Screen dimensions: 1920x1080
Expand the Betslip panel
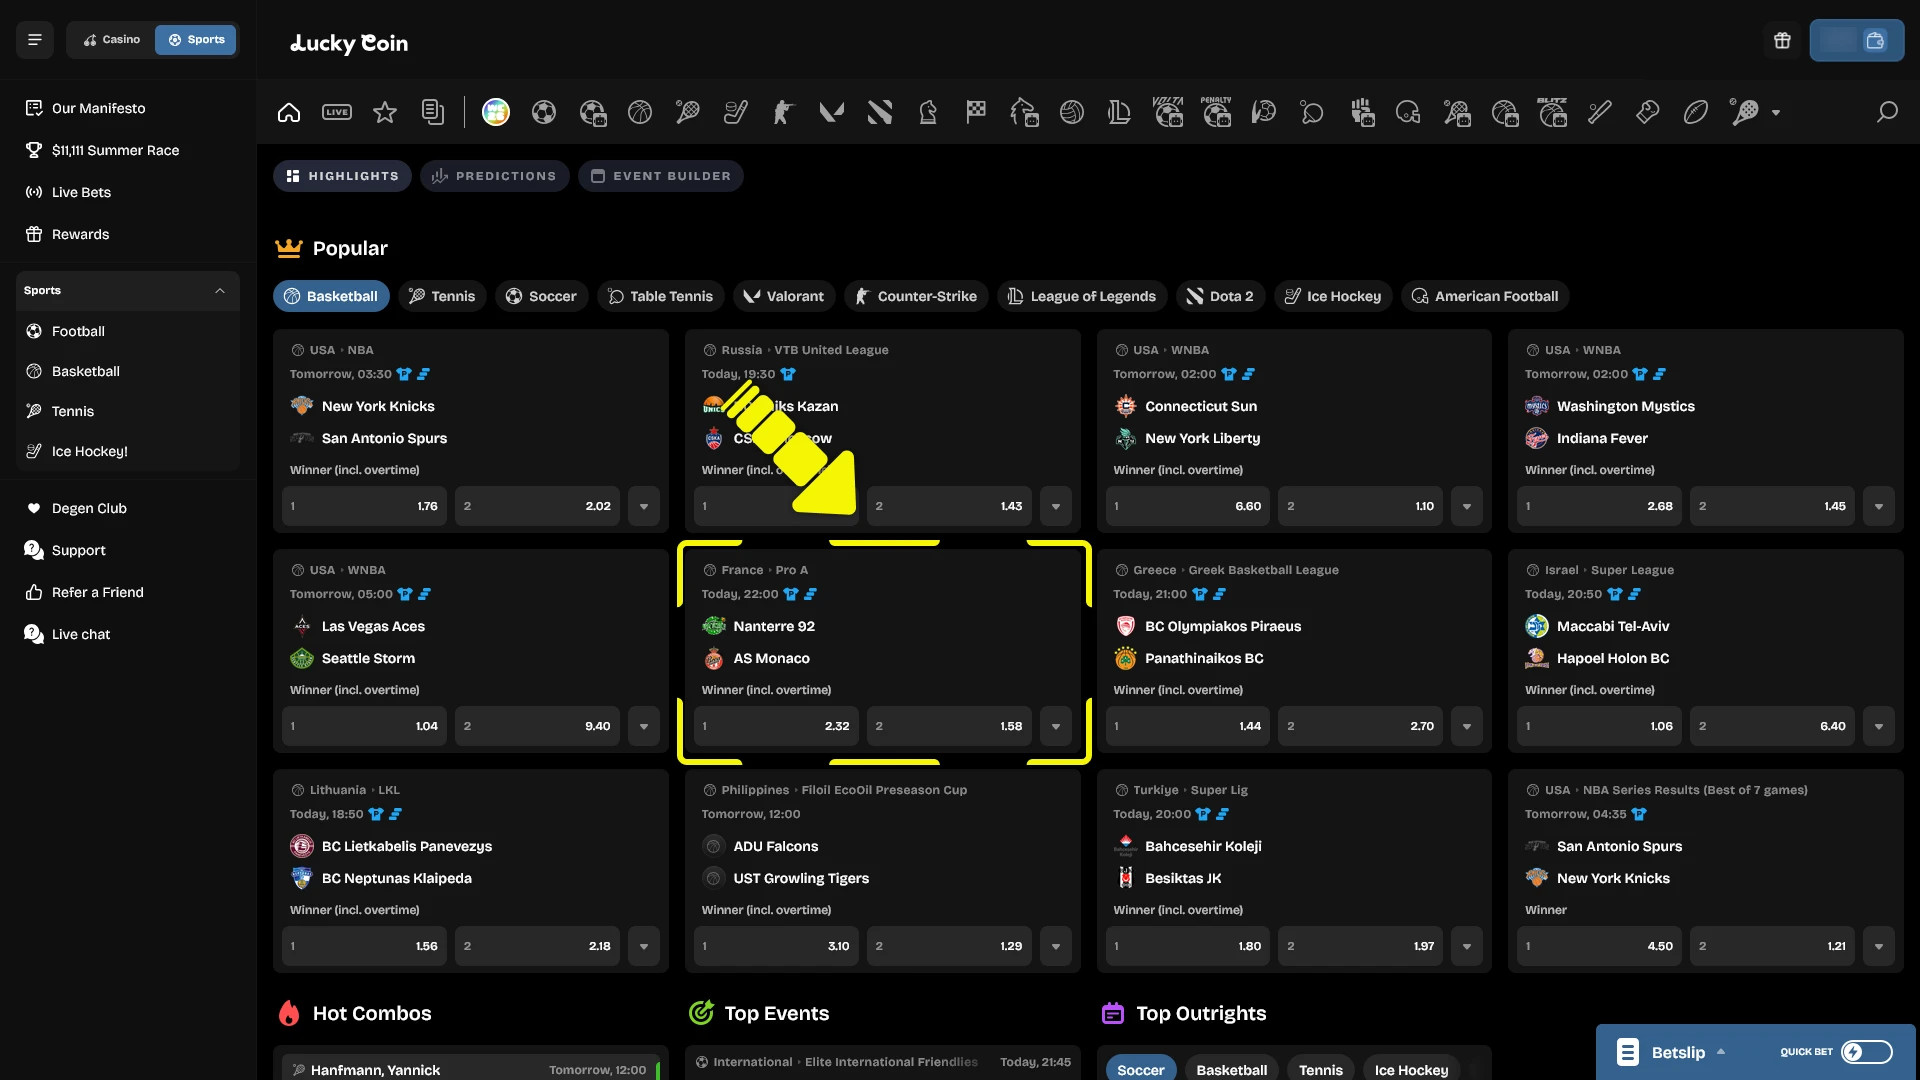pos(1672,1052)
